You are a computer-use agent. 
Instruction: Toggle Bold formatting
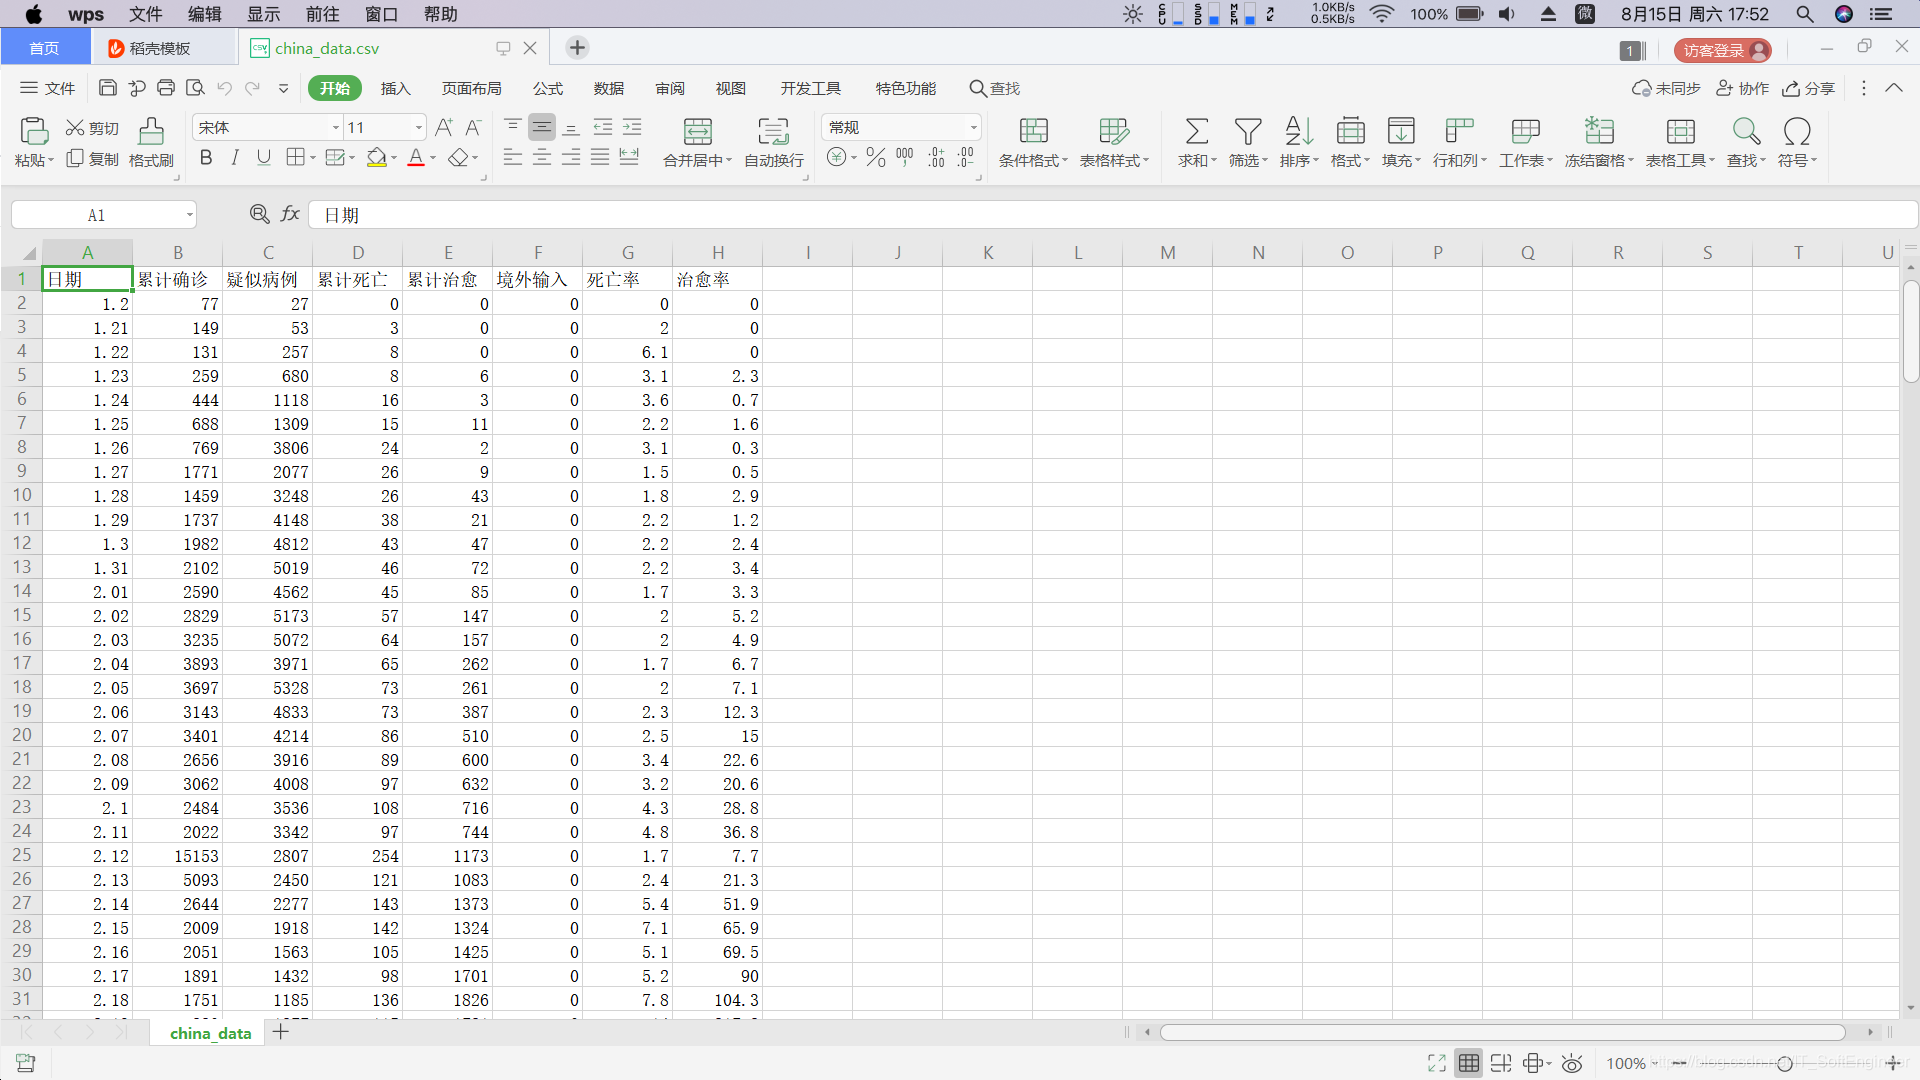point(206,157)
